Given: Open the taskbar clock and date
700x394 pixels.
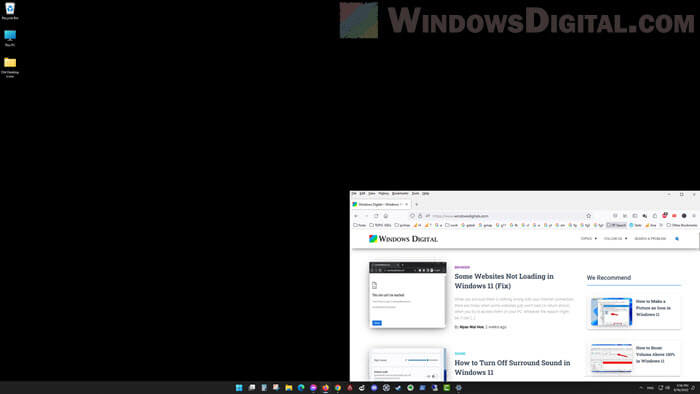Looking at the screenshot, I should 682,388.
